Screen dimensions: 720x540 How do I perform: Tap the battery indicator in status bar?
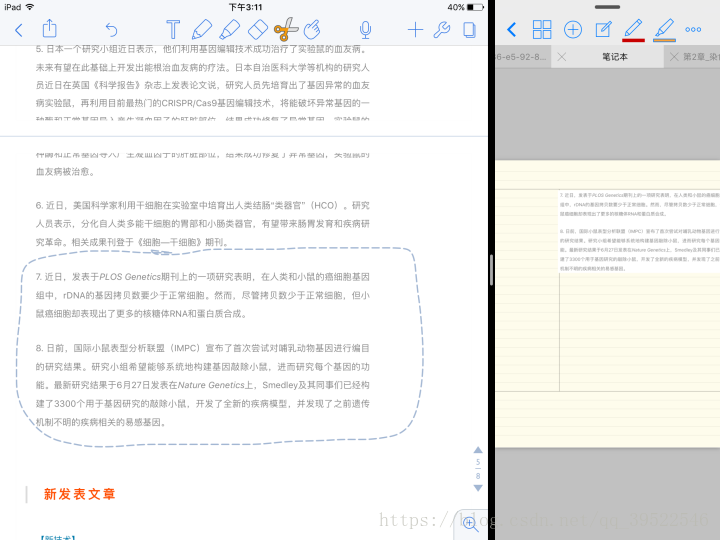(475, 7)
